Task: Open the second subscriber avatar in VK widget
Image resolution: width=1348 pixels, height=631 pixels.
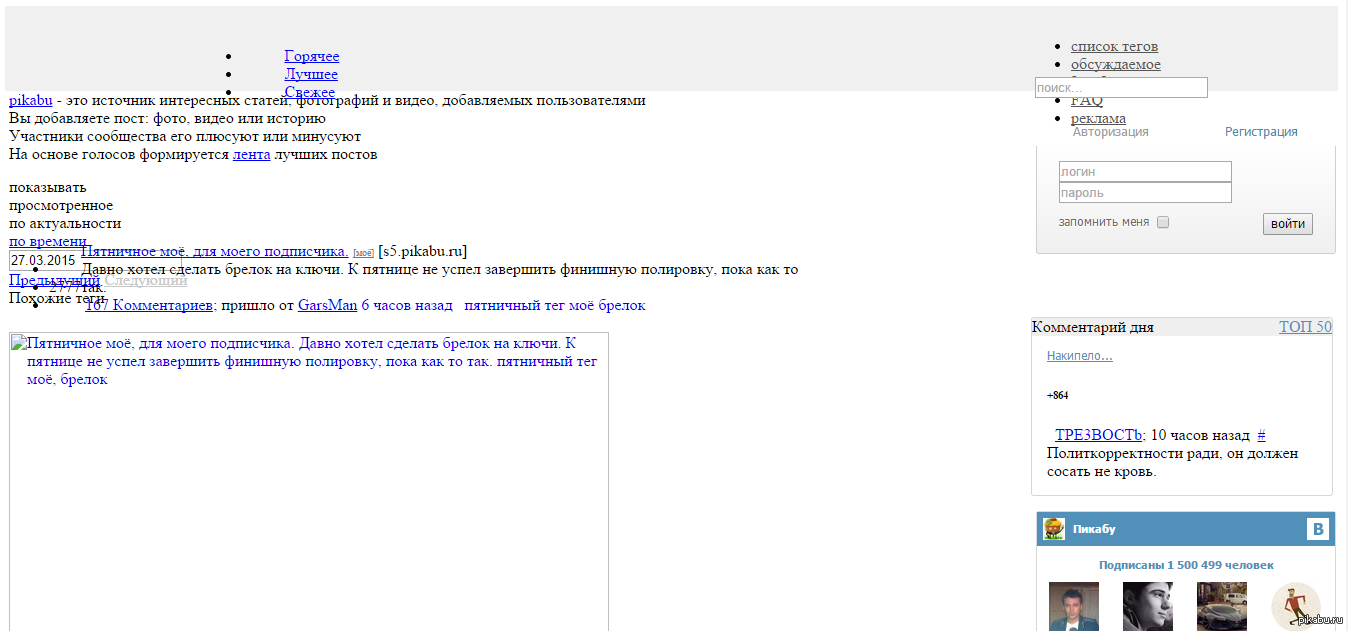Action: (1147, 606)
